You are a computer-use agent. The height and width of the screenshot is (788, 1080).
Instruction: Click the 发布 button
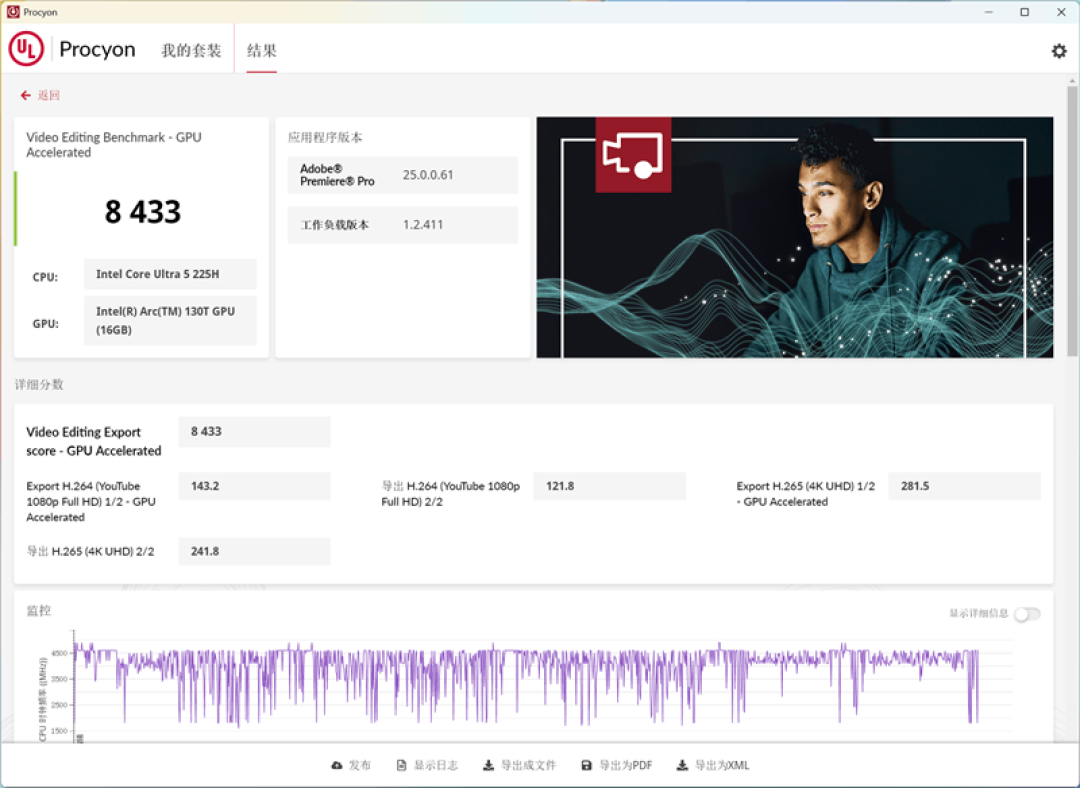pos(351,765)
